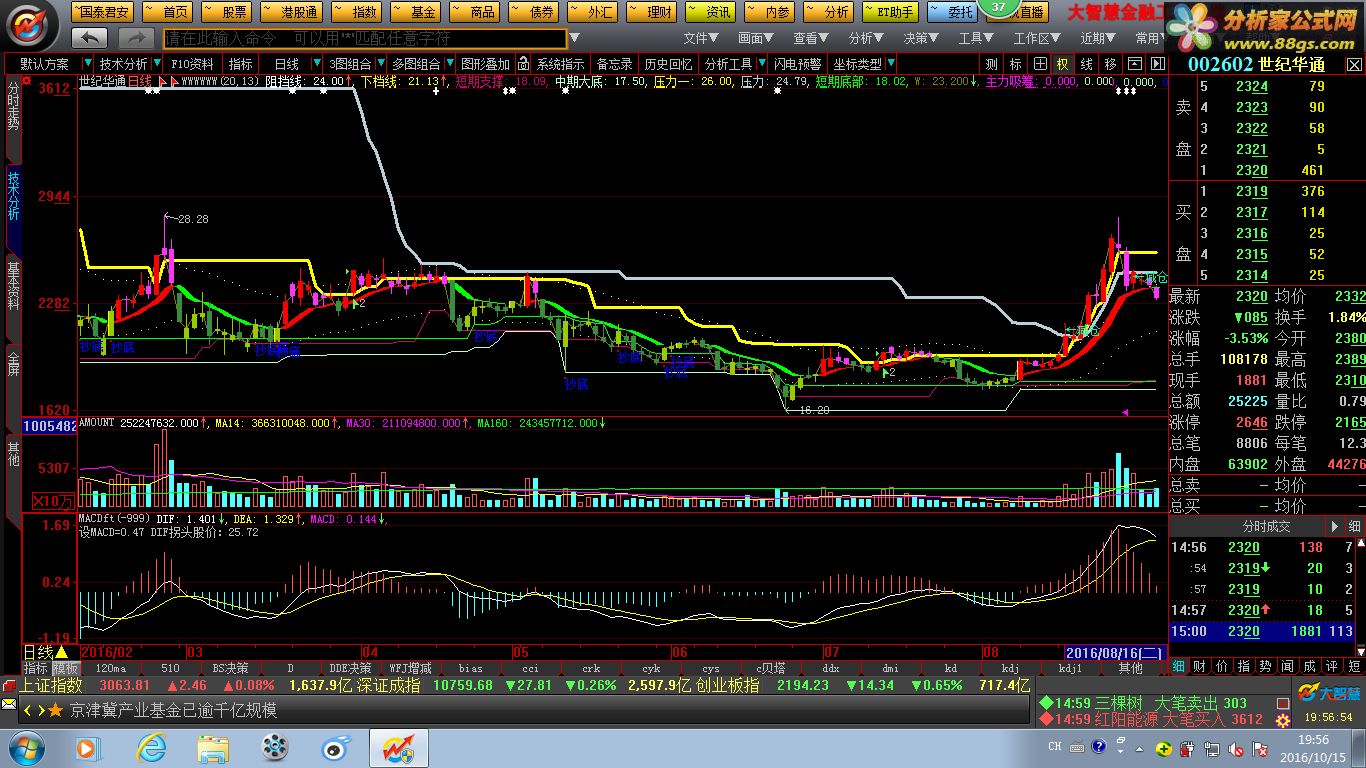Open the 商品 commodities button
The image size is (1366, 768).
[475, 12]
